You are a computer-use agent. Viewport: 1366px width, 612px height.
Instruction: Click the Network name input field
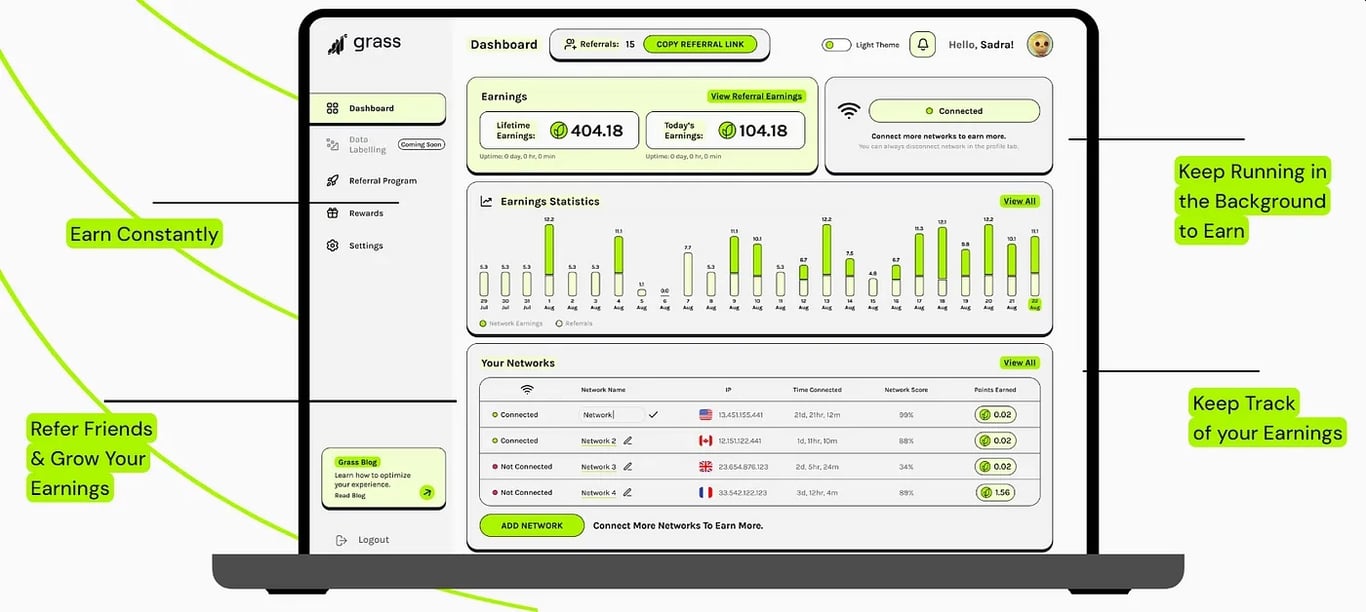tap(612, 414)
